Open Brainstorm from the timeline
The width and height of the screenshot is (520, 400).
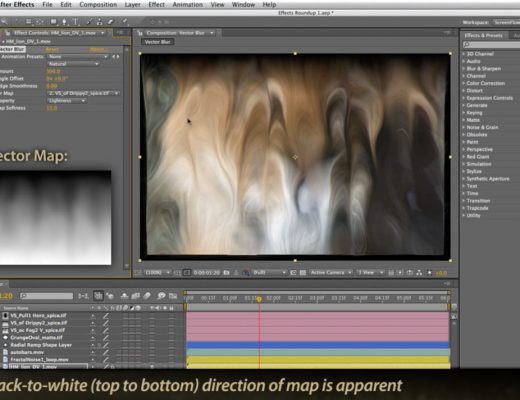pos(161,296)
